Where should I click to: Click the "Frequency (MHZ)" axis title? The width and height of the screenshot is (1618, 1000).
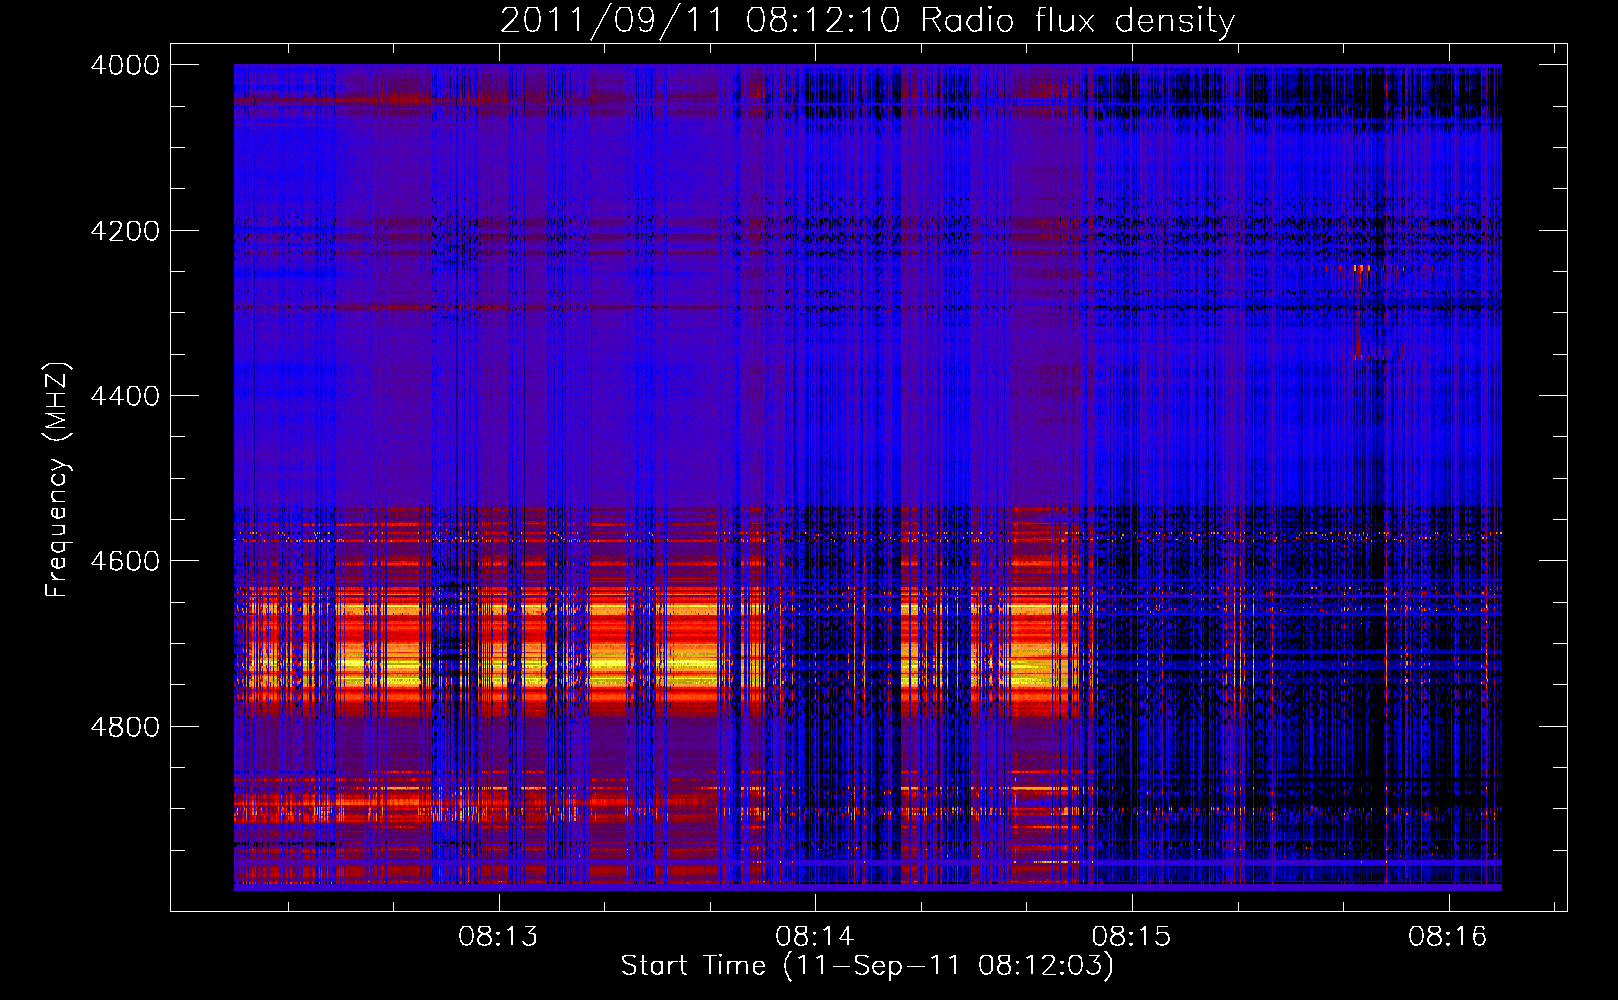[x=57, y=480]
